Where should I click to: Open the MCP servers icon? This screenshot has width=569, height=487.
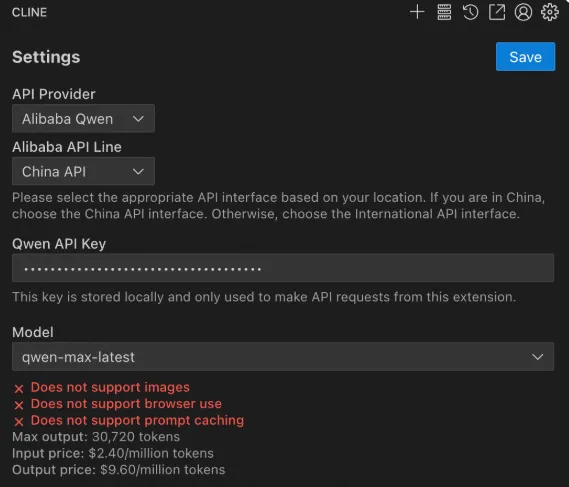(x=444, y=12)
